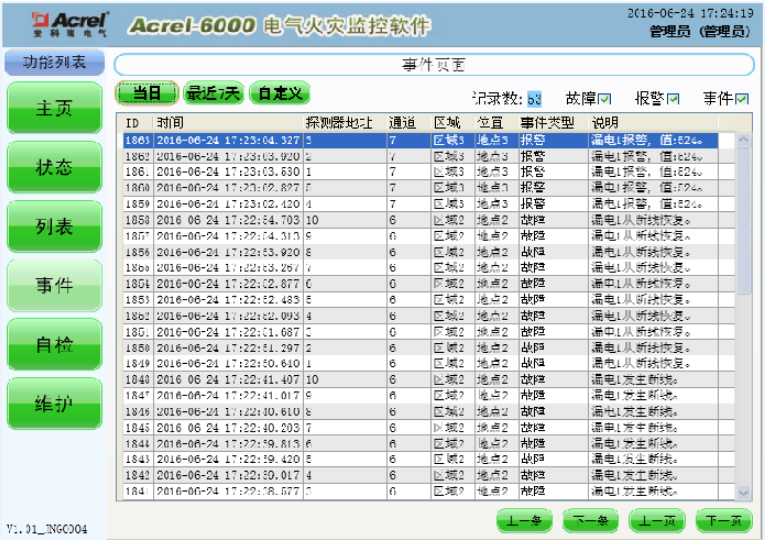Switch to the 状态 status page
Screen dimensions: 765x540
tap(54, 167)
